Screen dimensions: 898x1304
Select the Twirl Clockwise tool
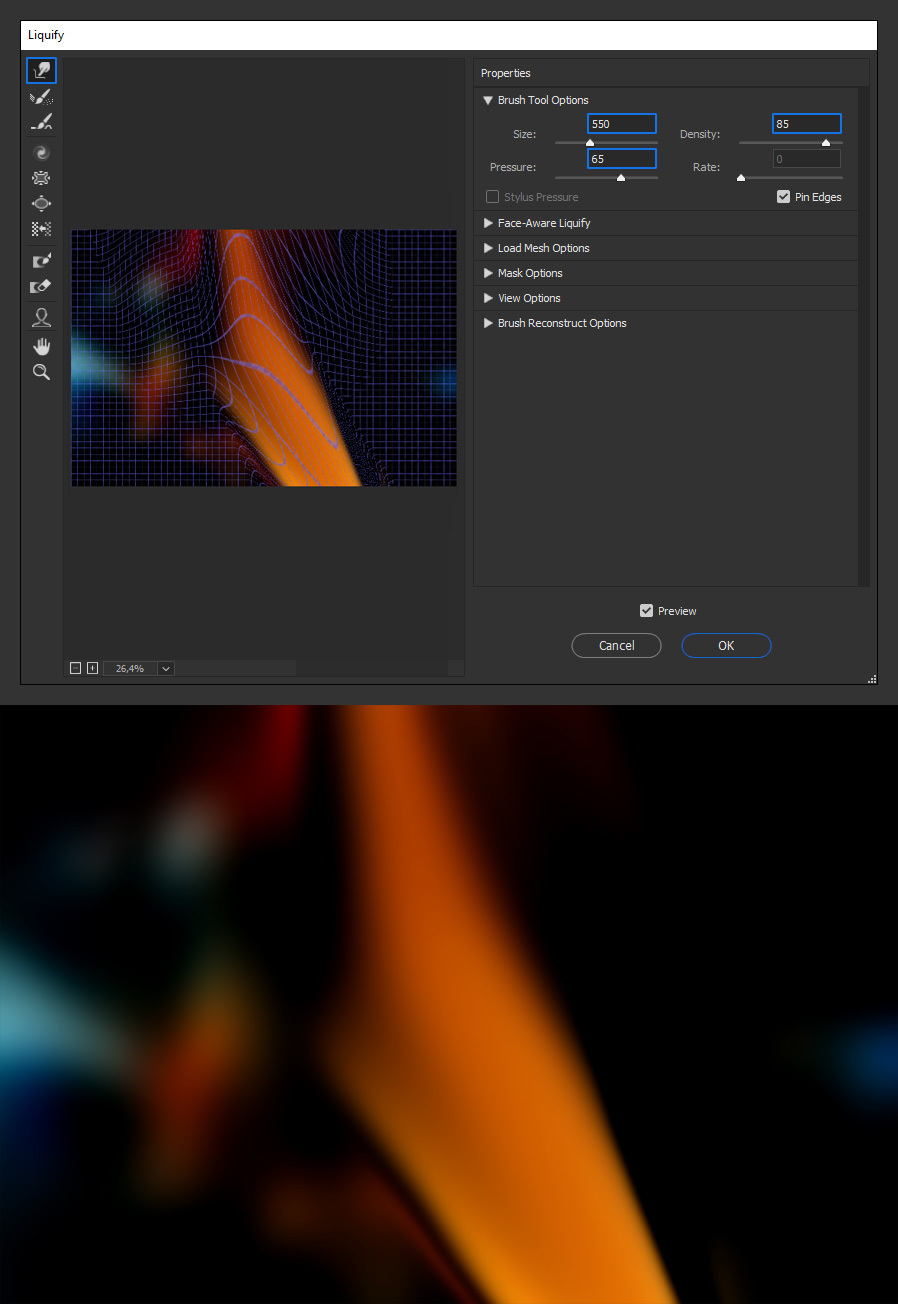click(x=41, y=153)
